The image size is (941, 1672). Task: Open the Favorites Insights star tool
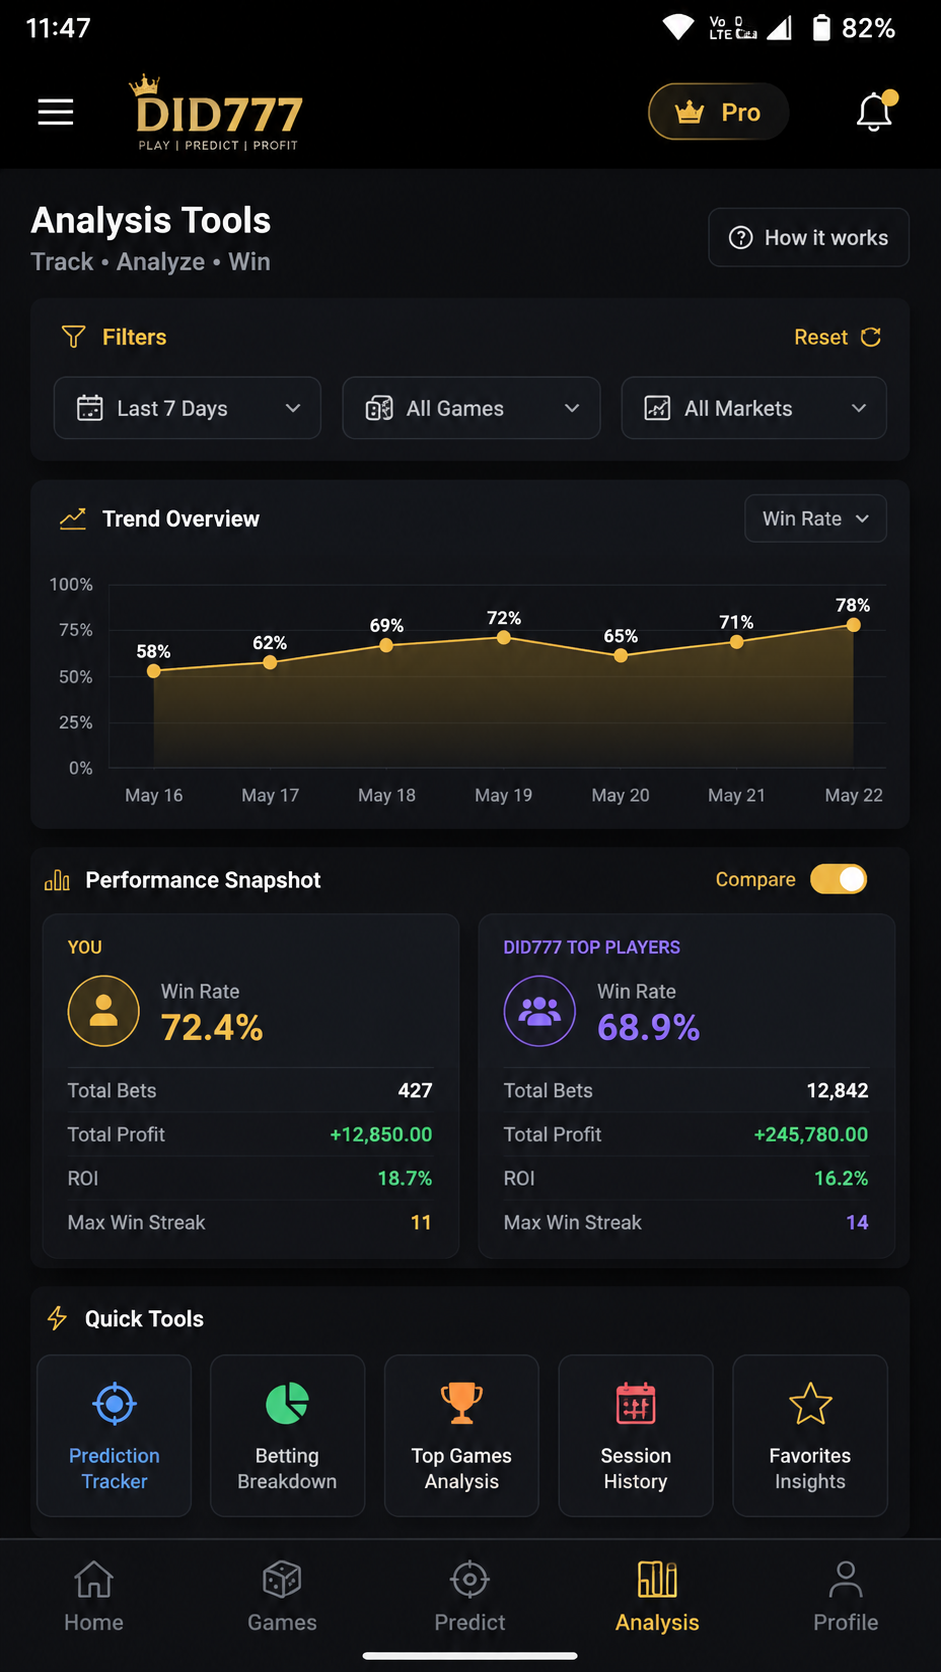pyautogui.click(x=810, y=1435)
